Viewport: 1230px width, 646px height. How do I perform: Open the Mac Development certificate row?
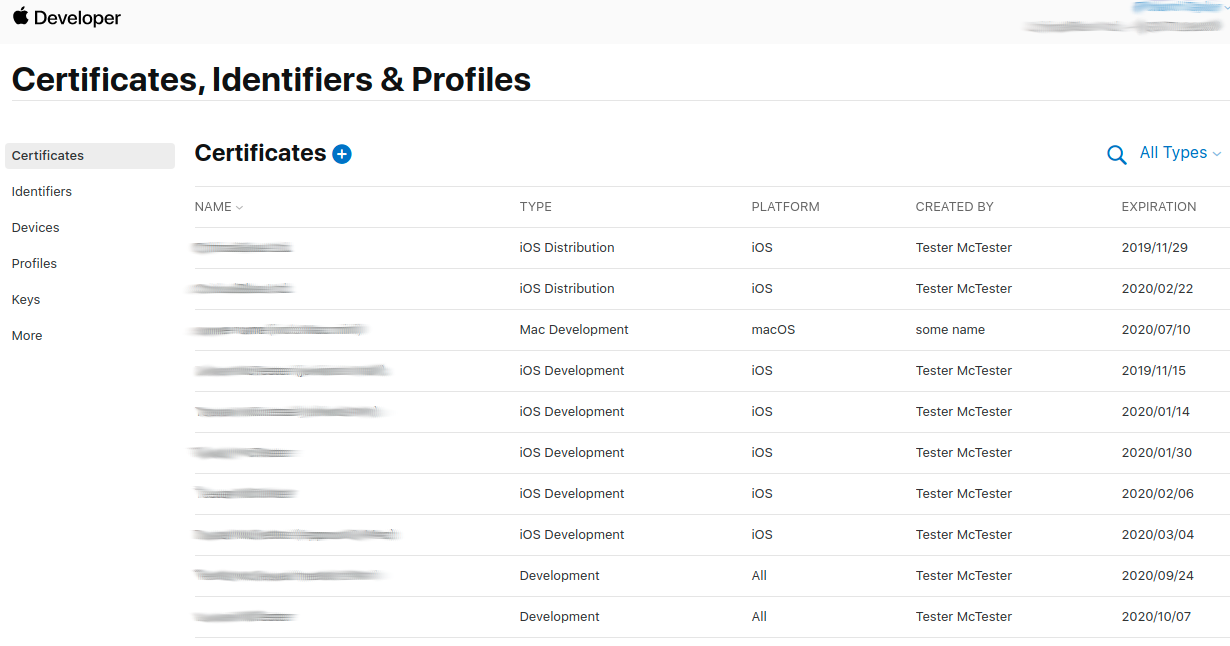pyautogui.click(x=573, y=329)
